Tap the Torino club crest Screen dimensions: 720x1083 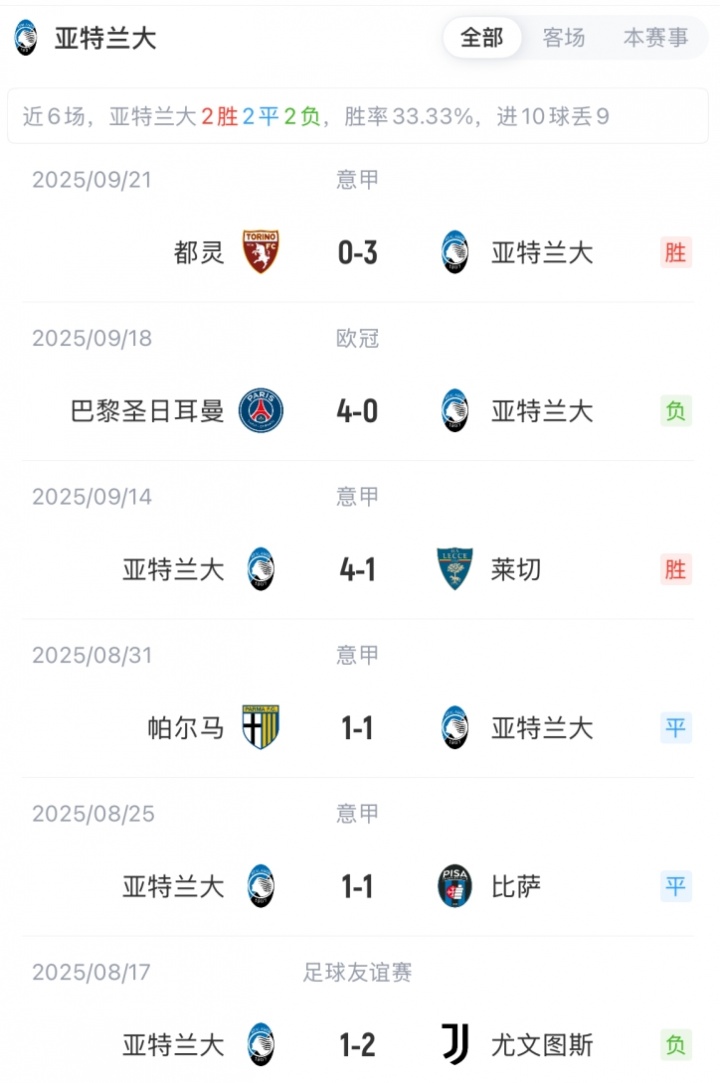pos(261,252)
